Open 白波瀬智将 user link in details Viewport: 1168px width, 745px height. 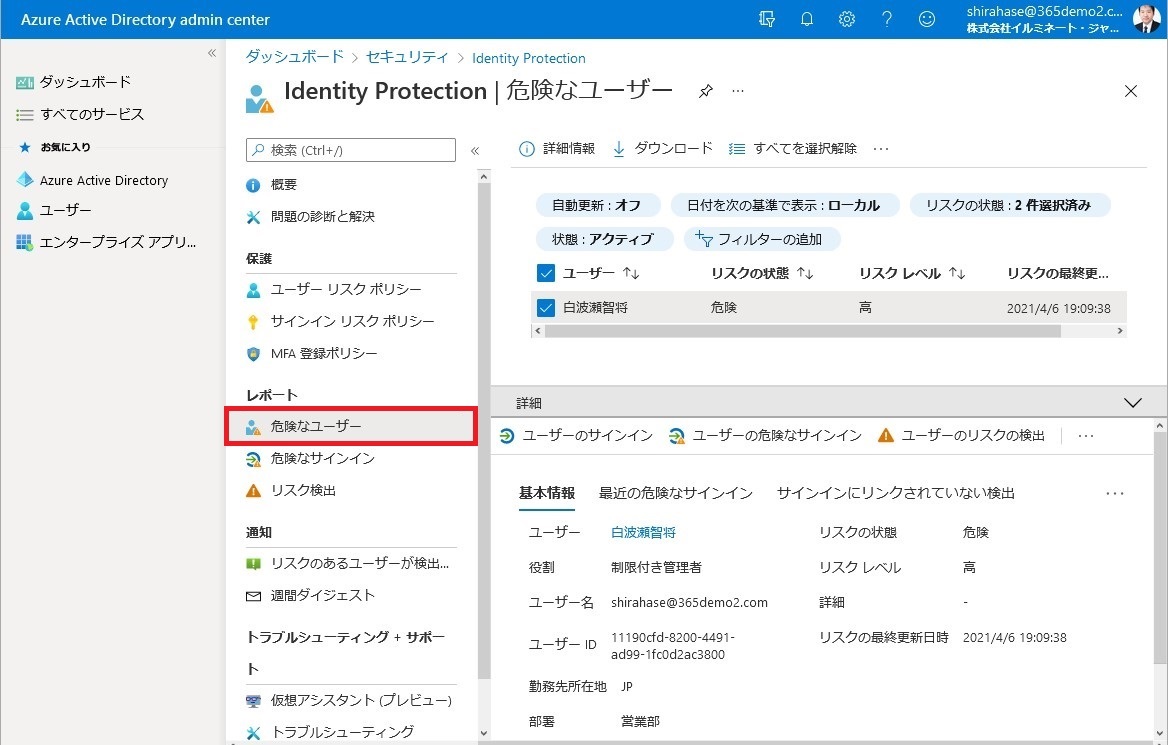[x=644, y=533]
